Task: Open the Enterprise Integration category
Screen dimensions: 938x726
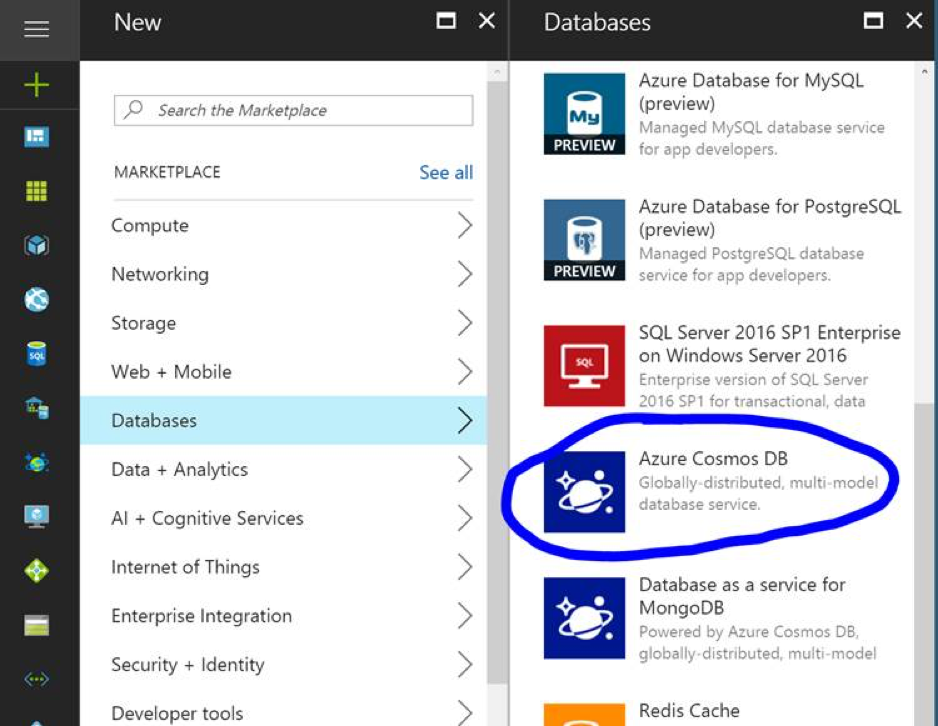Action: [x=284, y=615]
